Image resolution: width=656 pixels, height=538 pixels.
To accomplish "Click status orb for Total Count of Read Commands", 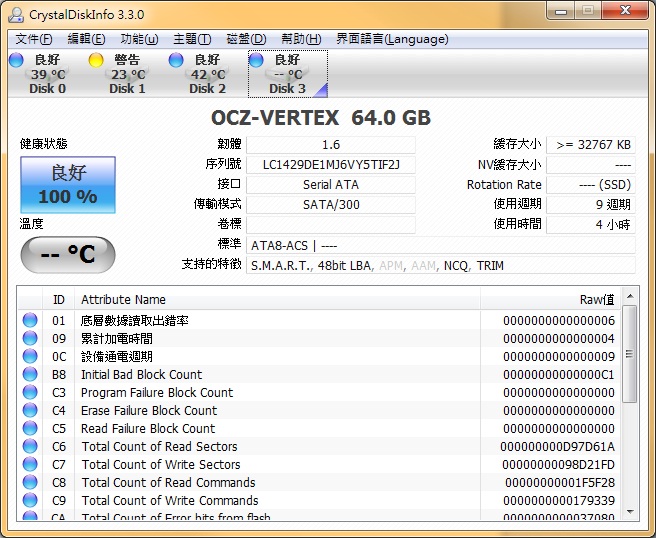I will 30,482.
